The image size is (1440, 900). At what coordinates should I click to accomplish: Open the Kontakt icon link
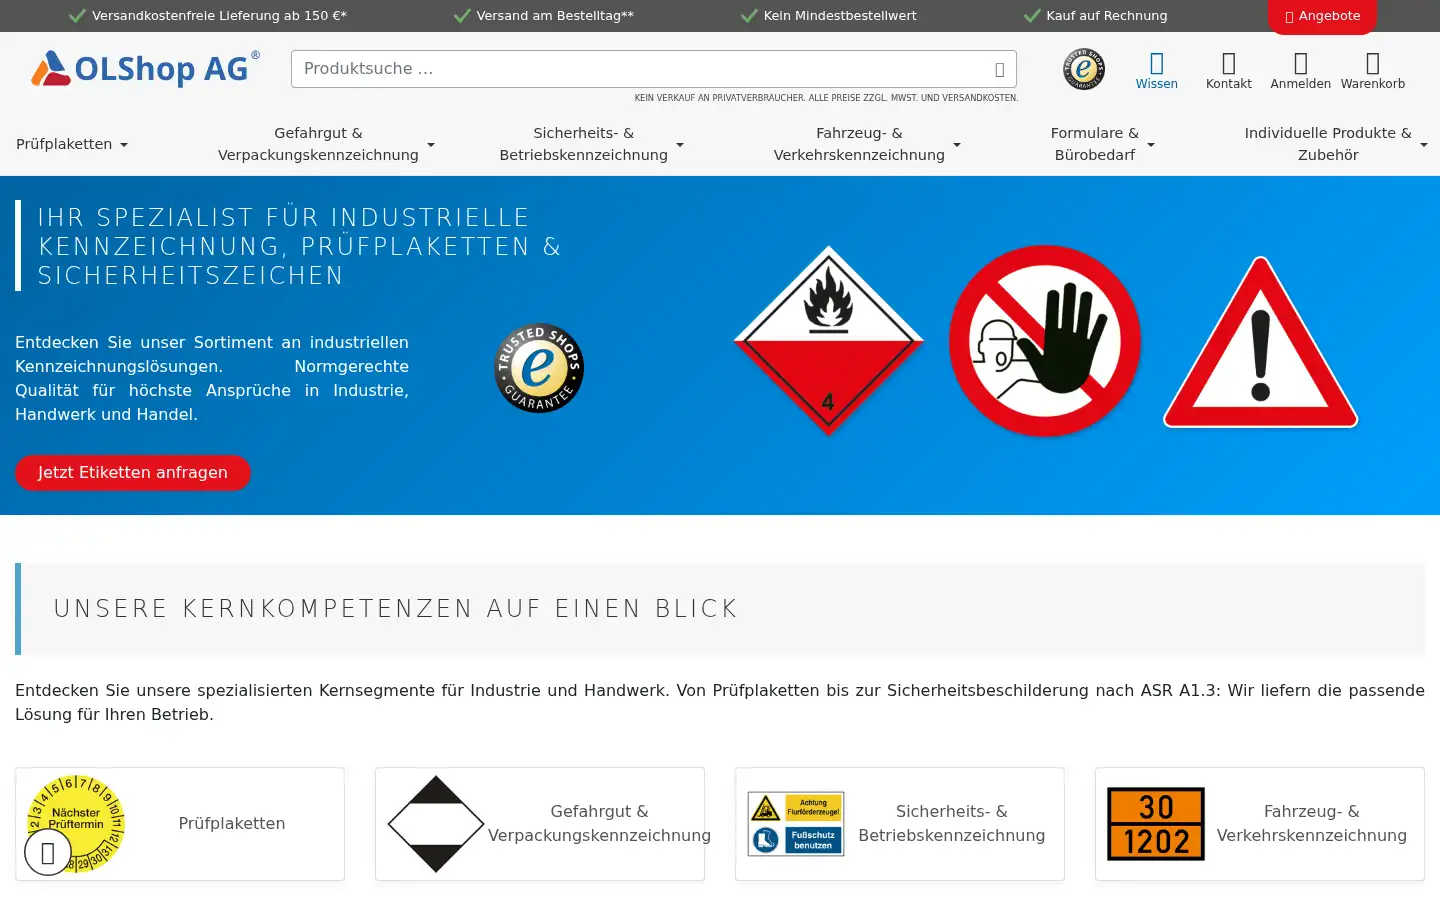(x=1229, y=71)
